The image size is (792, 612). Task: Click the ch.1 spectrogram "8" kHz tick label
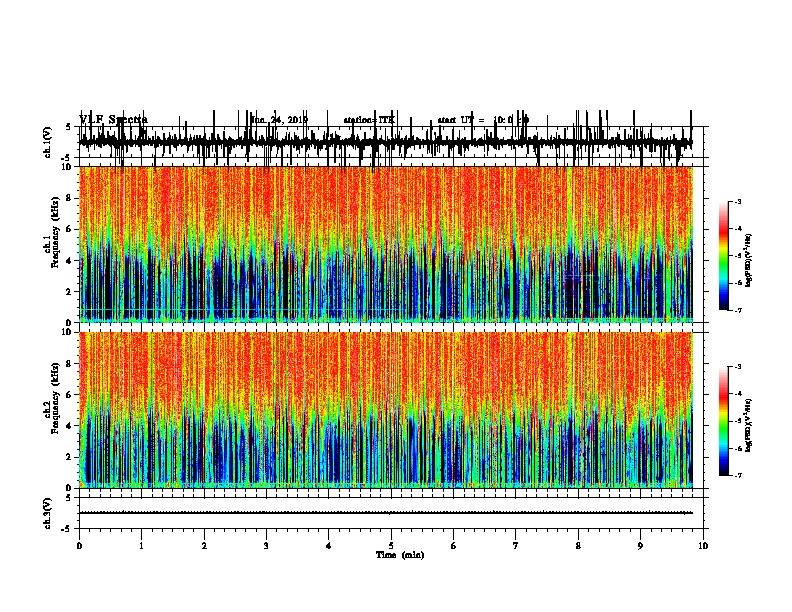pos(69,198)
